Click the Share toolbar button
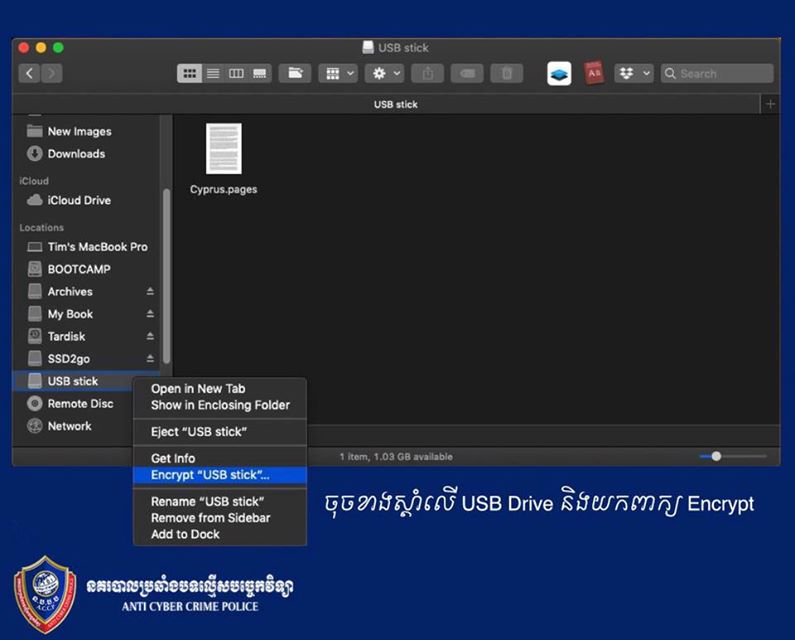Screen dimensions: 795x640 point(428,74)
